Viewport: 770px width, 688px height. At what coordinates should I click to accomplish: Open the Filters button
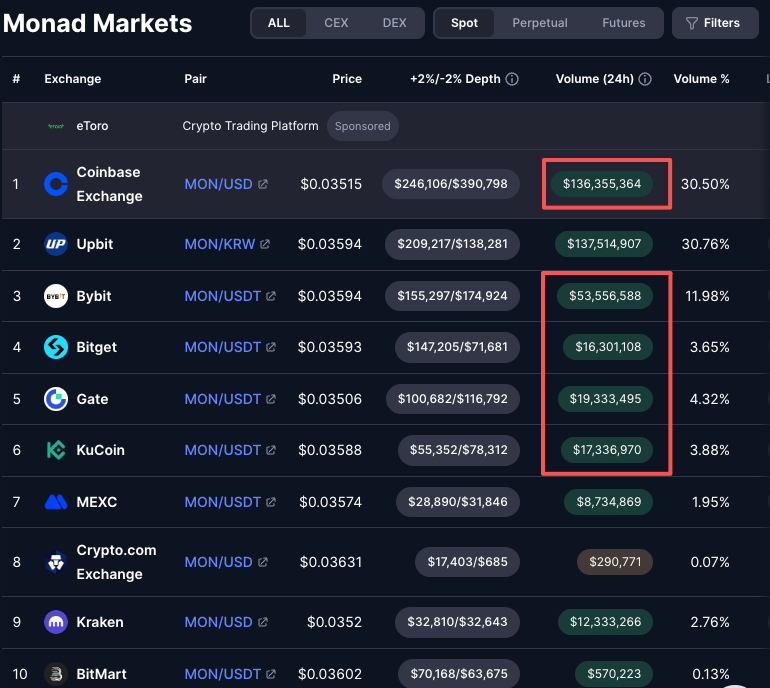pos(715,23)
